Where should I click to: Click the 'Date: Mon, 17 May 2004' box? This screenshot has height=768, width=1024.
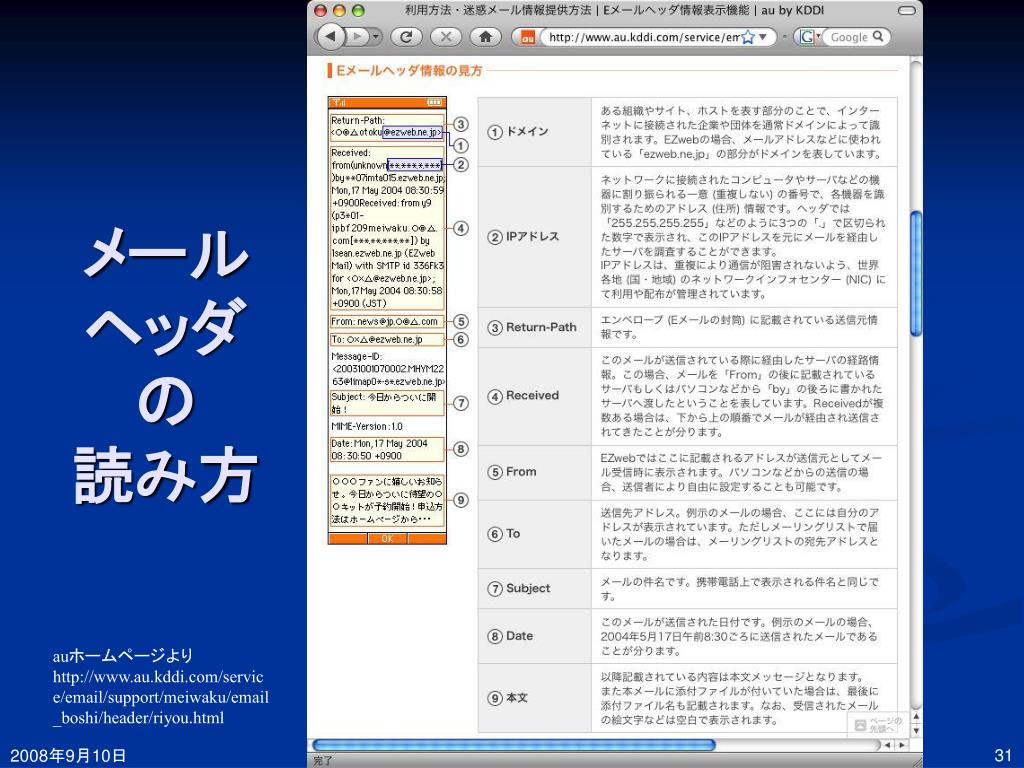click(387, 449)
